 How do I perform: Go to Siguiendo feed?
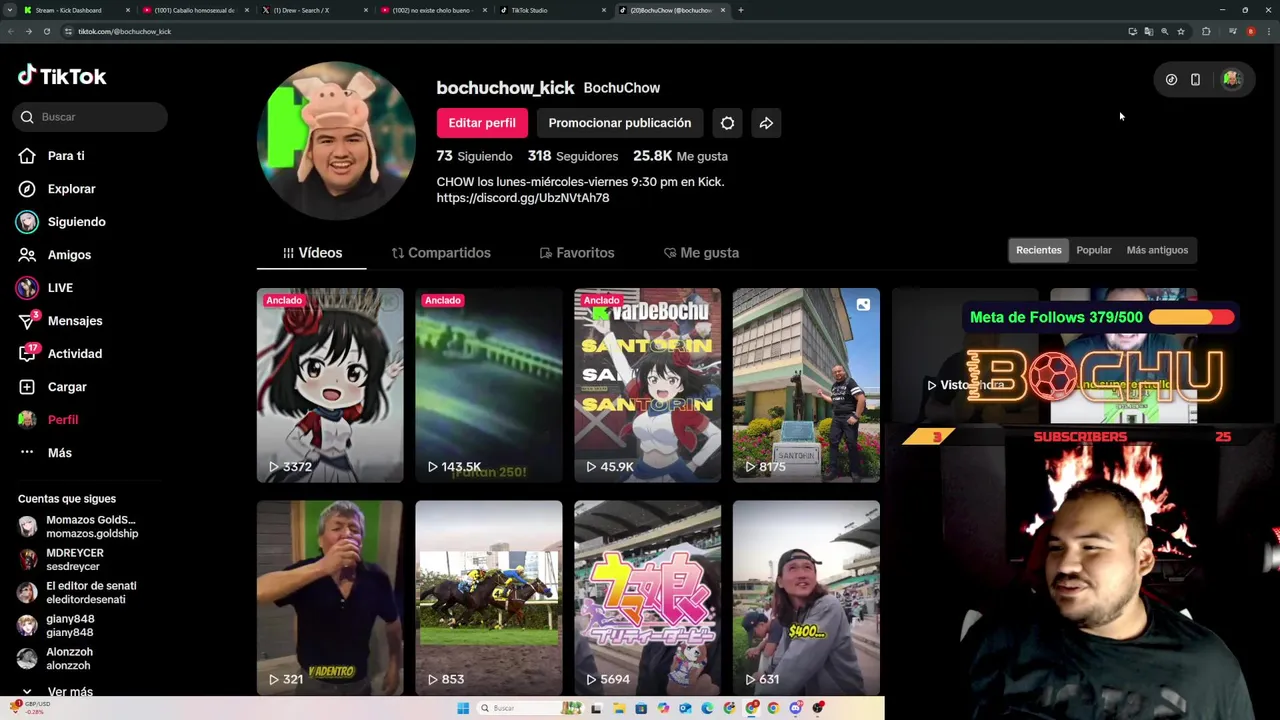(x=62, y=222)
